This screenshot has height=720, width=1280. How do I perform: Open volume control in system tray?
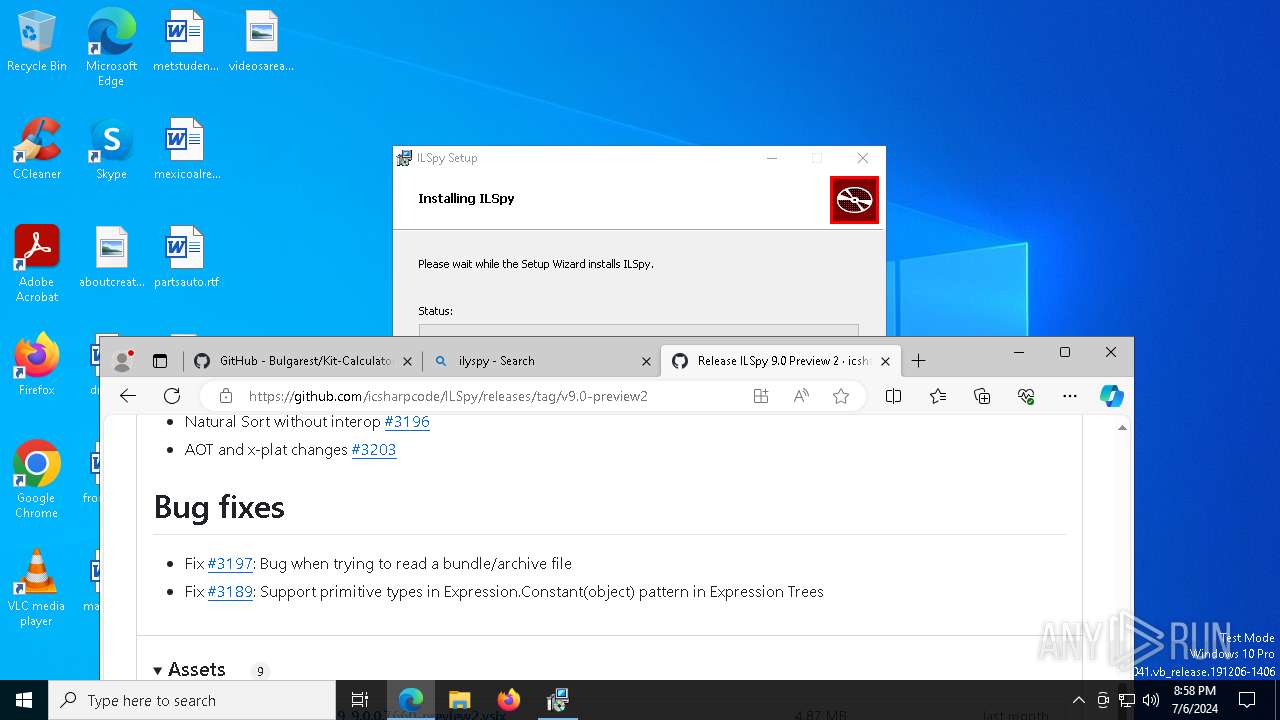click(1151, 700)
